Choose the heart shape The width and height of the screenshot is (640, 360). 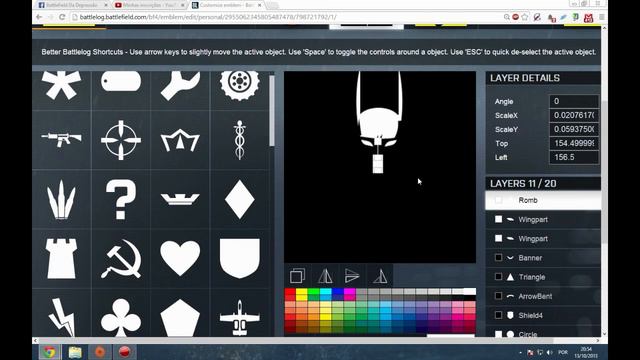click(180, 258)
